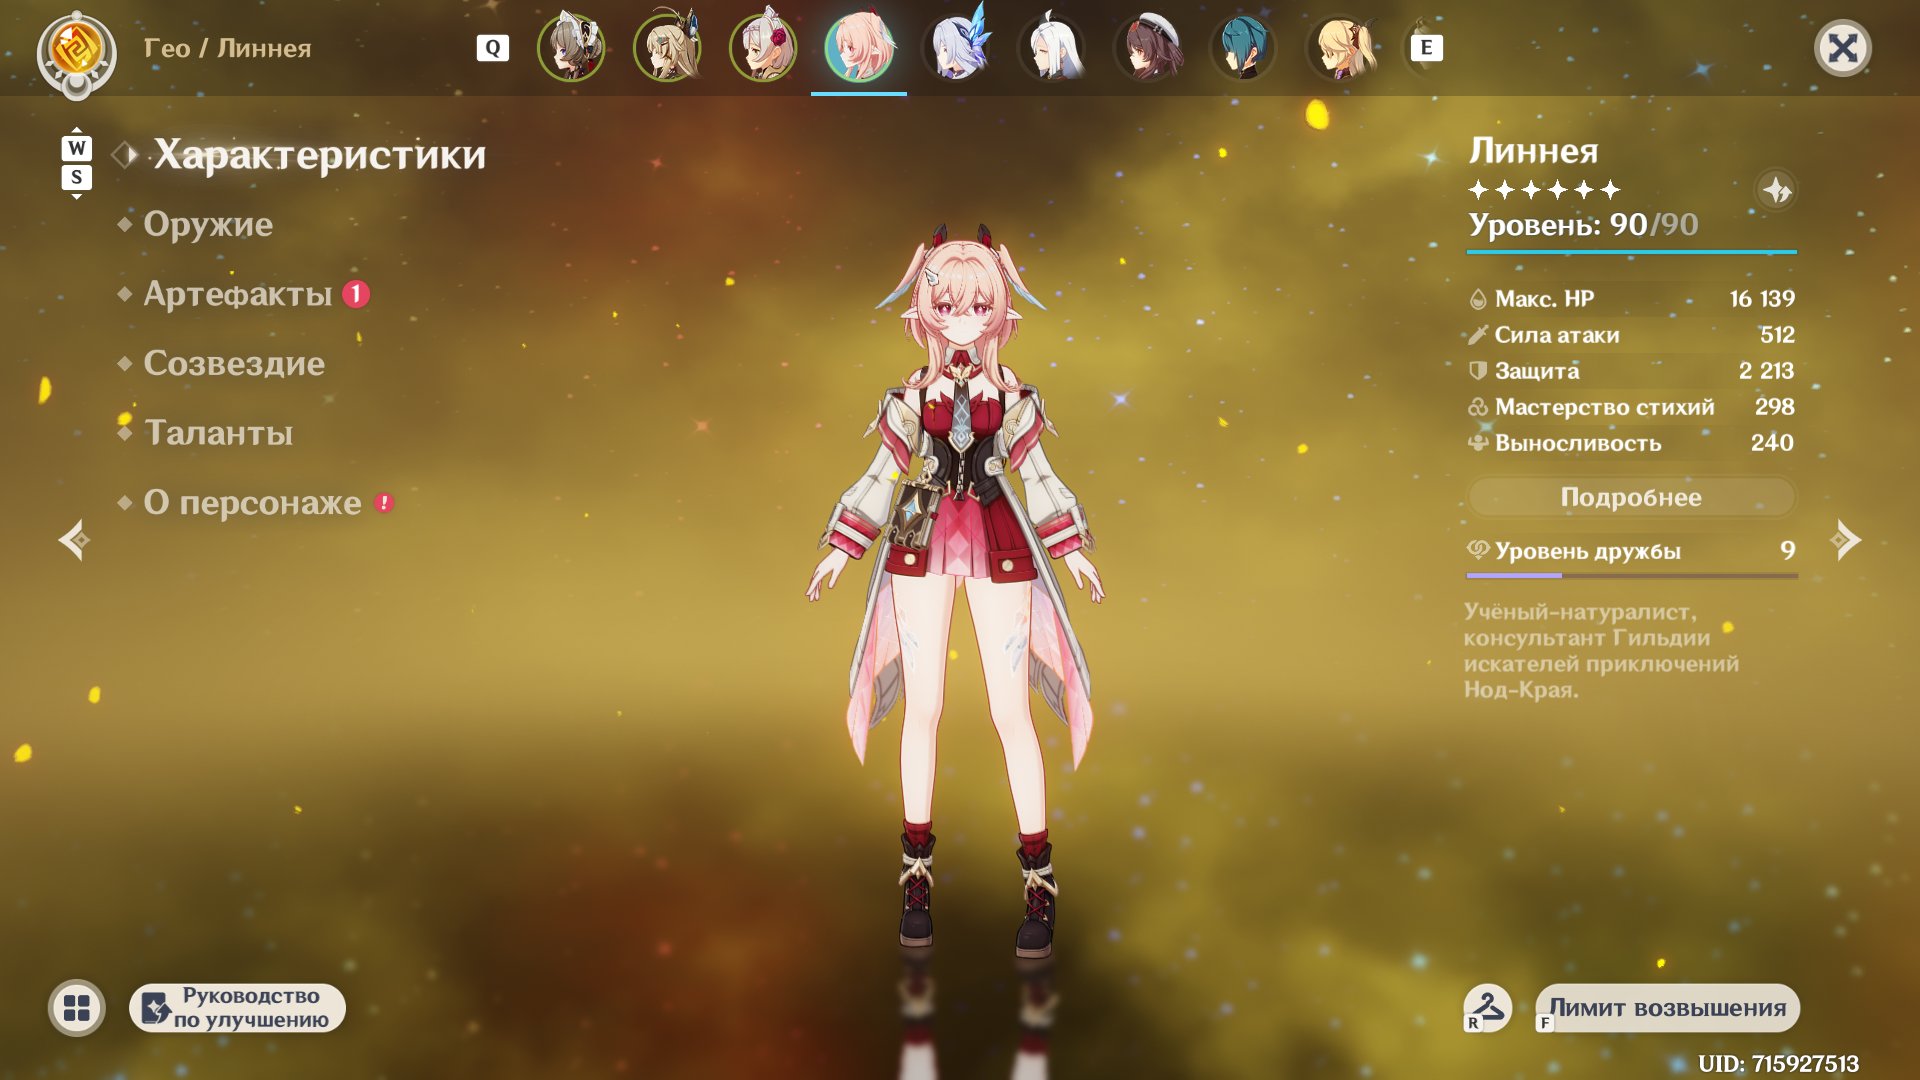Image resolution: width=1920 pixels, height=1080 pixels.
Task: Click the five-star rarity indicator
Action: click(x=1544, y=190)
